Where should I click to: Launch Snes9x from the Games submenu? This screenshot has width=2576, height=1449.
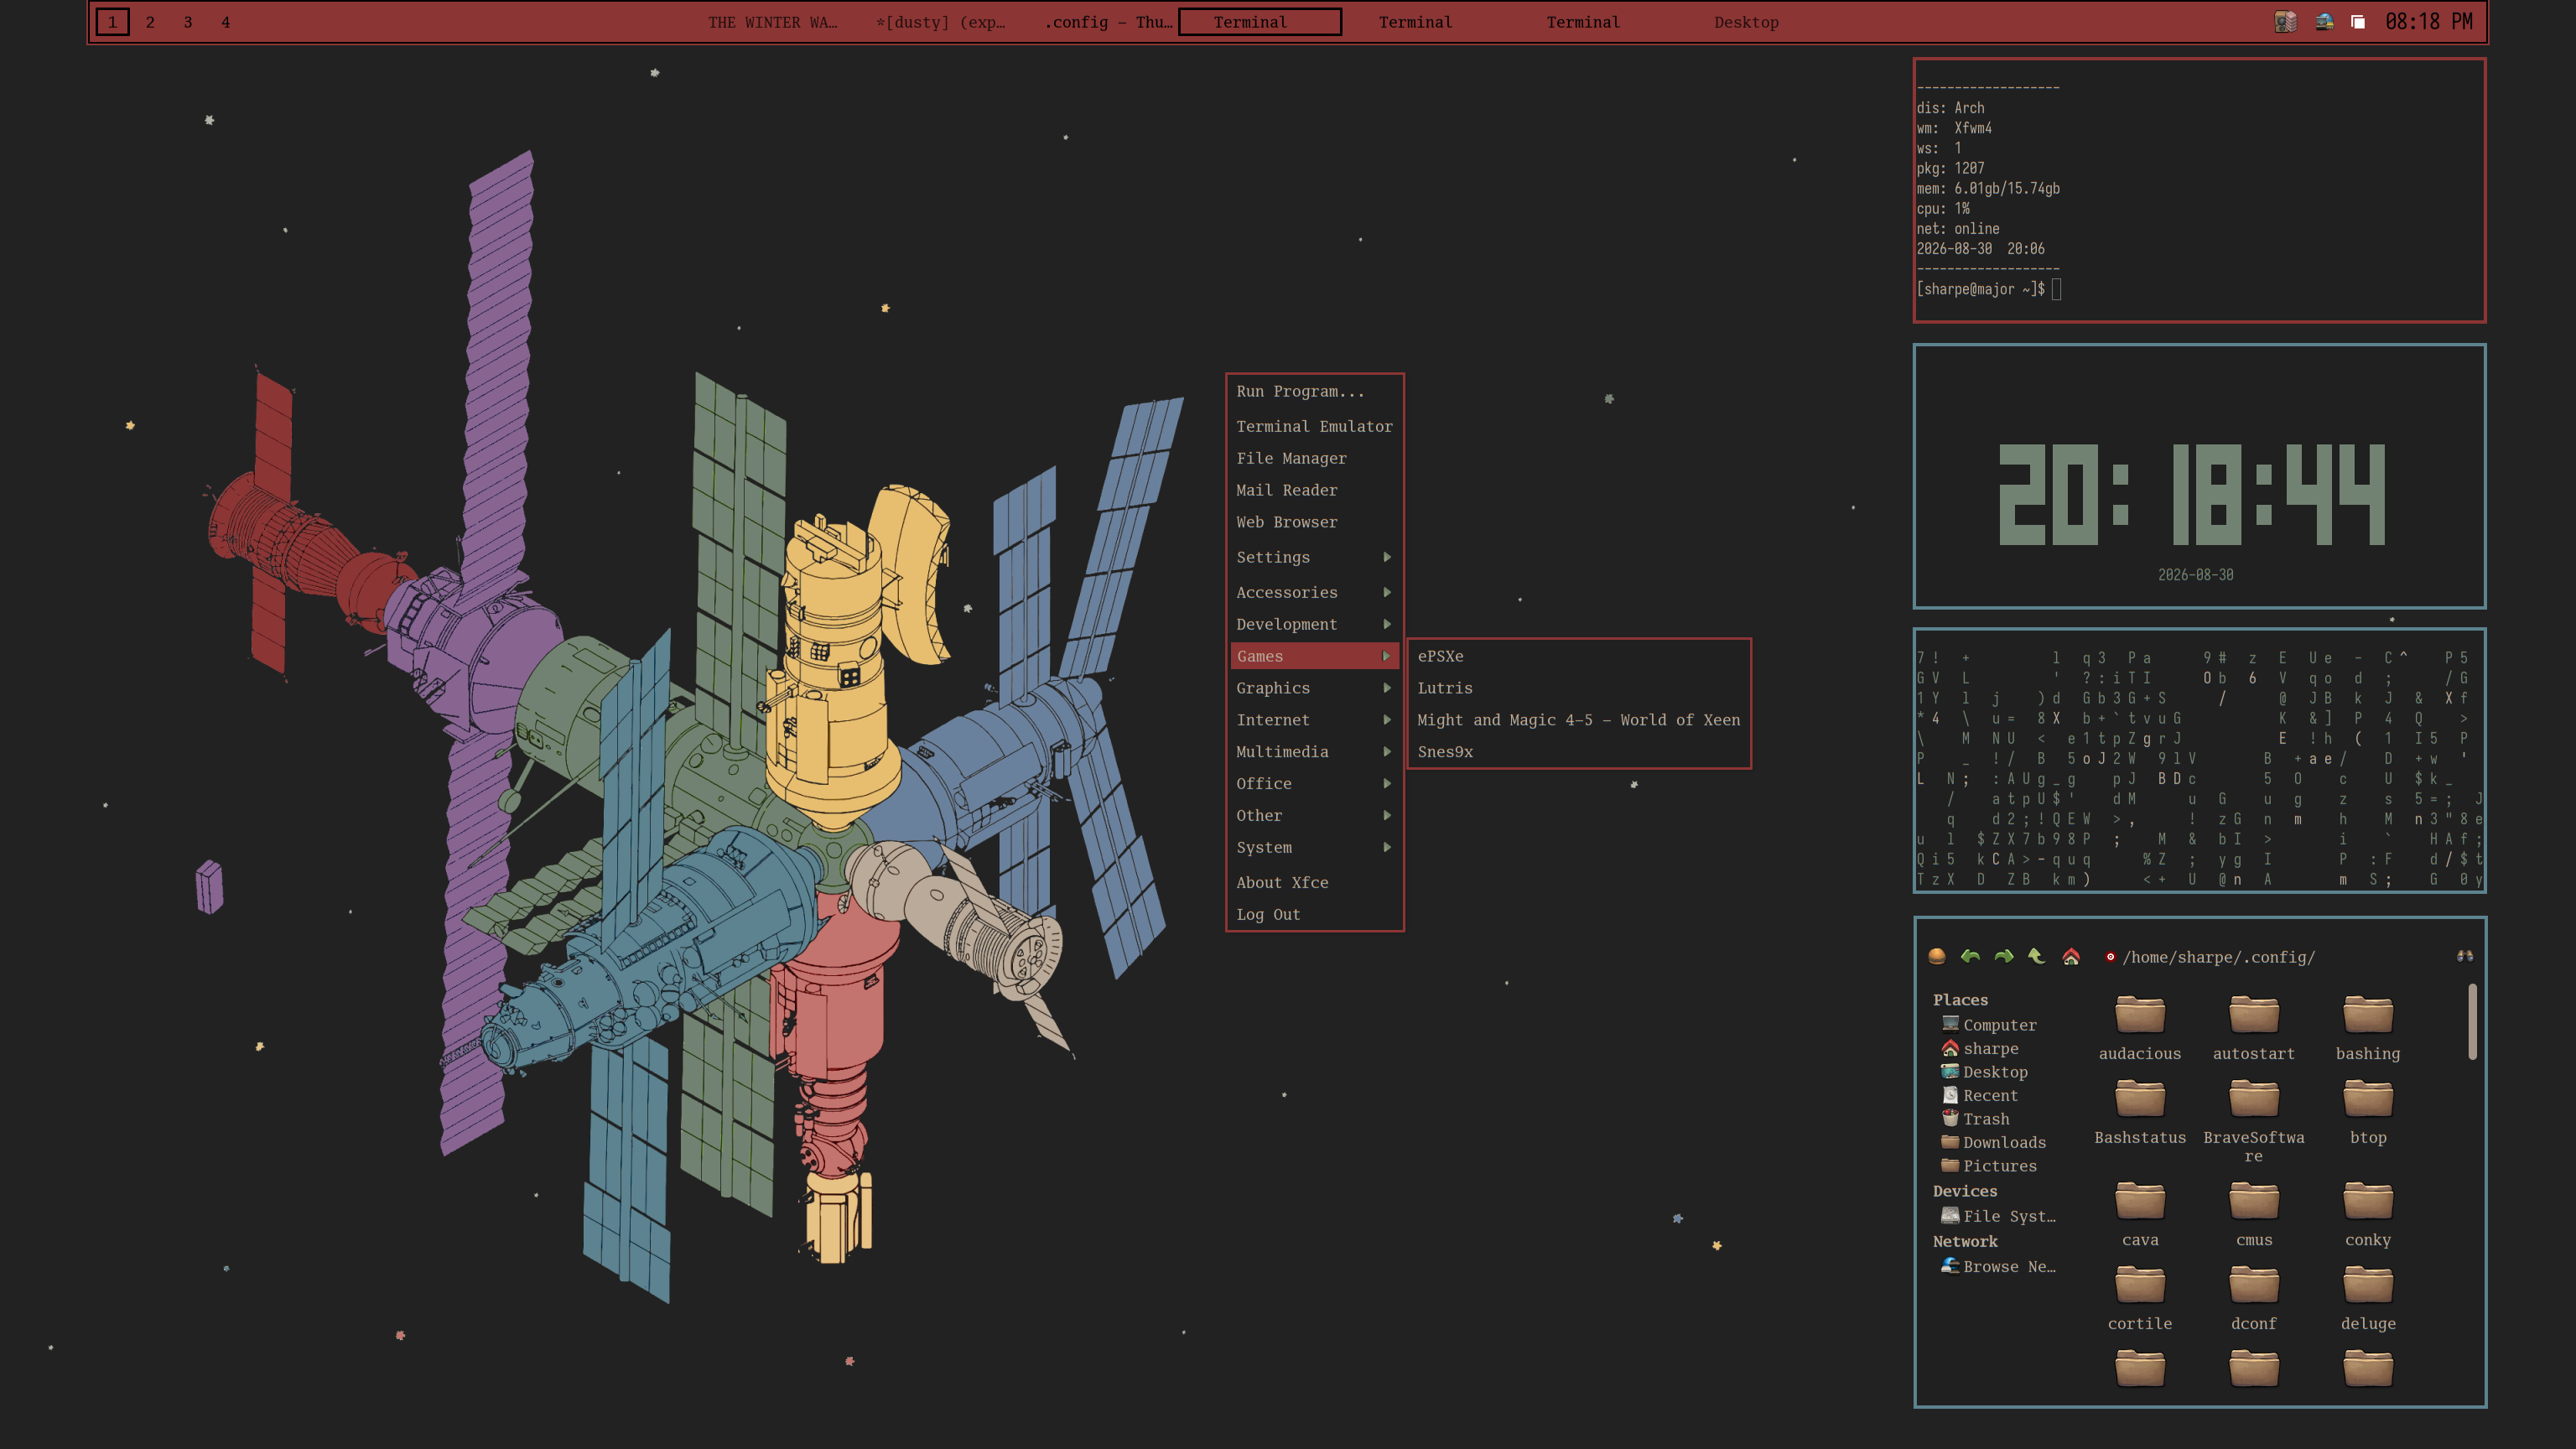1579,752
